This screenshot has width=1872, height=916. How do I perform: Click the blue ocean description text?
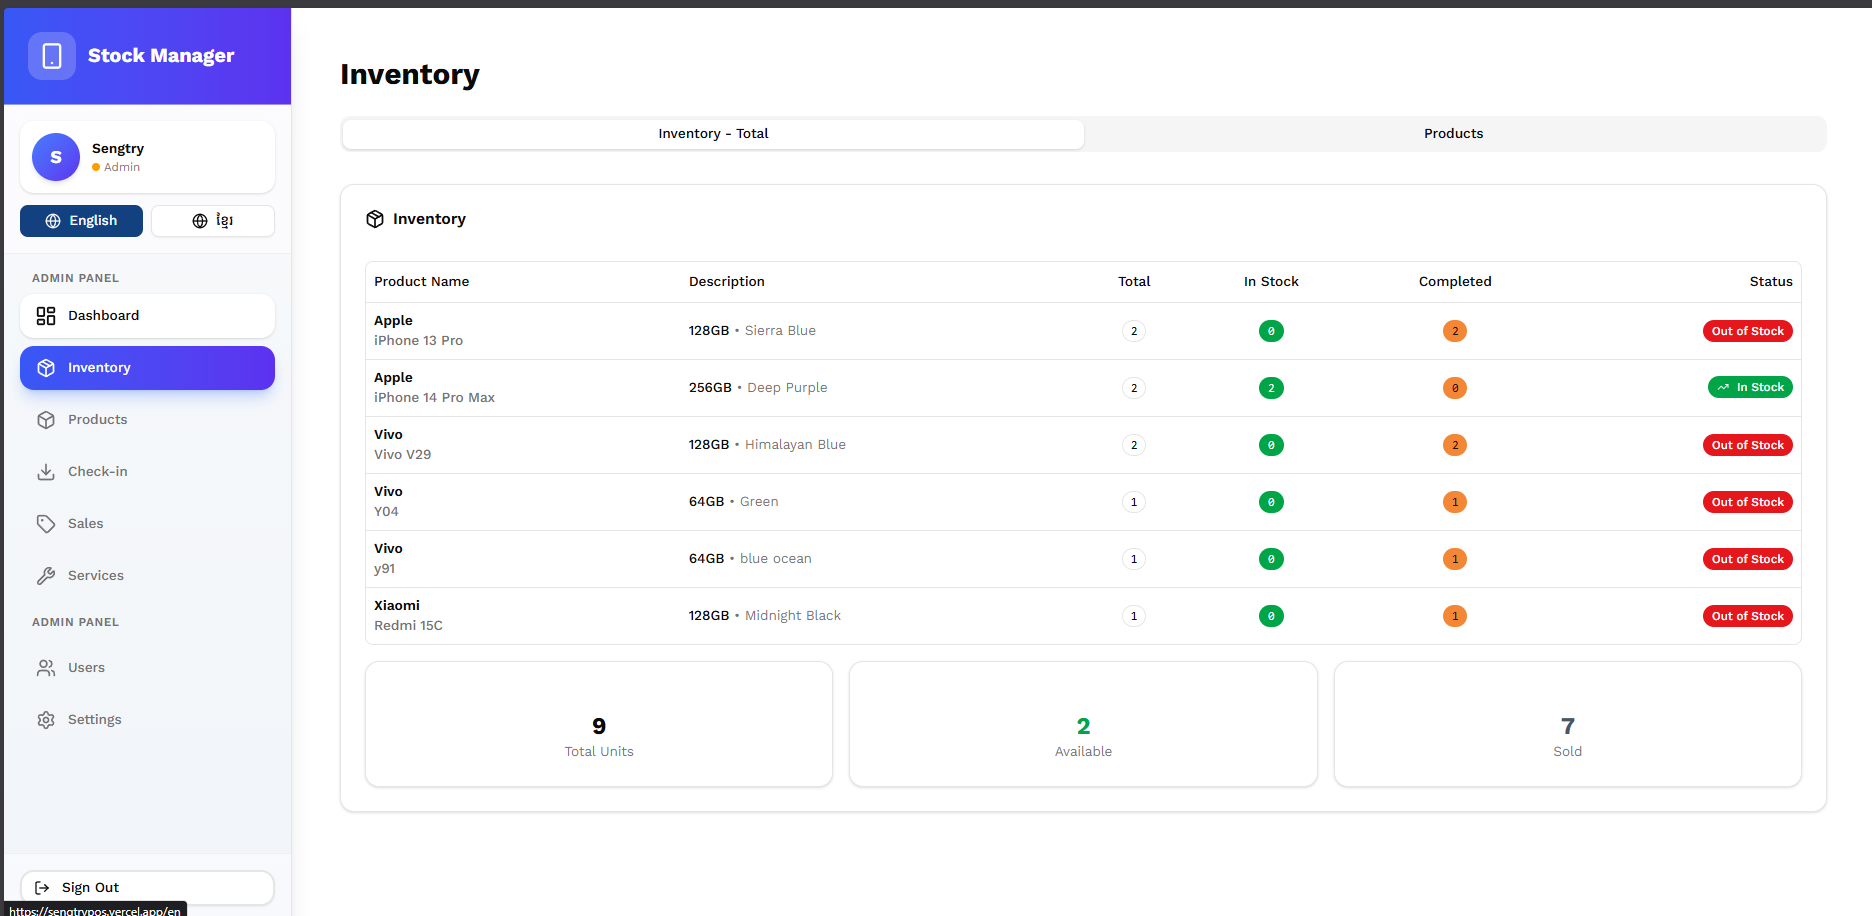[x=776, y=559]
